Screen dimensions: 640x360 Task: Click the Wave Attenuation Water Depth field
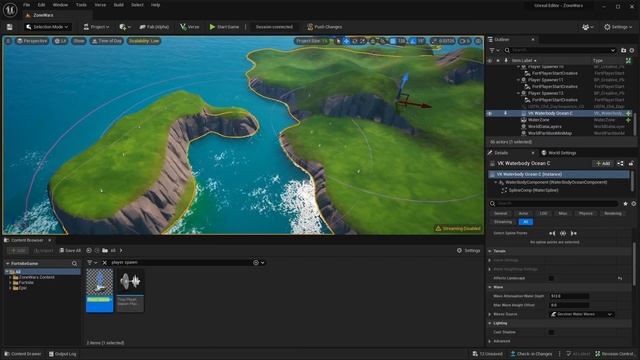click(569, 296)
